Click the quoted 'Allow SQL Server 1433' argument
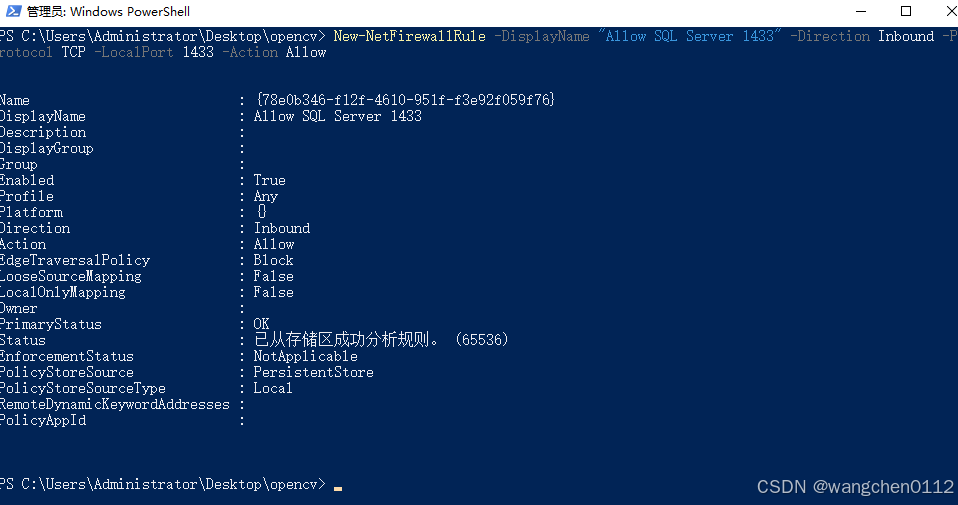Screen dimensions: 958x505 pyautogui.click(x=690, y=36)
